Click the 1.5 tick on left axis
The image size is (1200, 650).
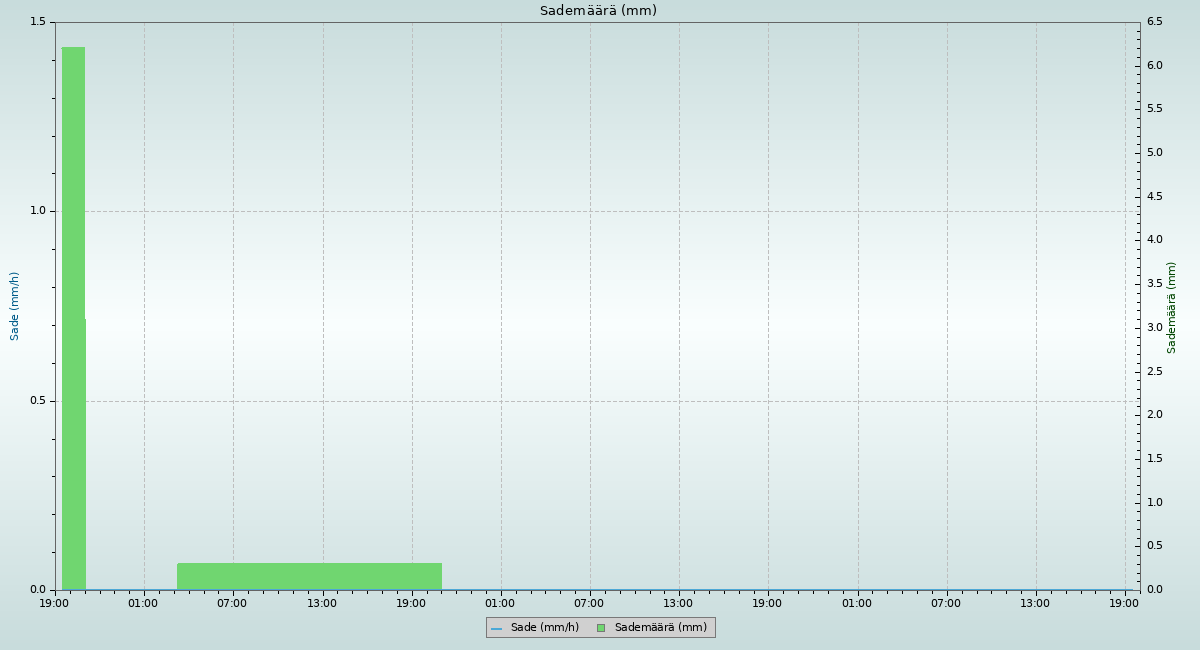pyautogui.click(x=38, y=22)
